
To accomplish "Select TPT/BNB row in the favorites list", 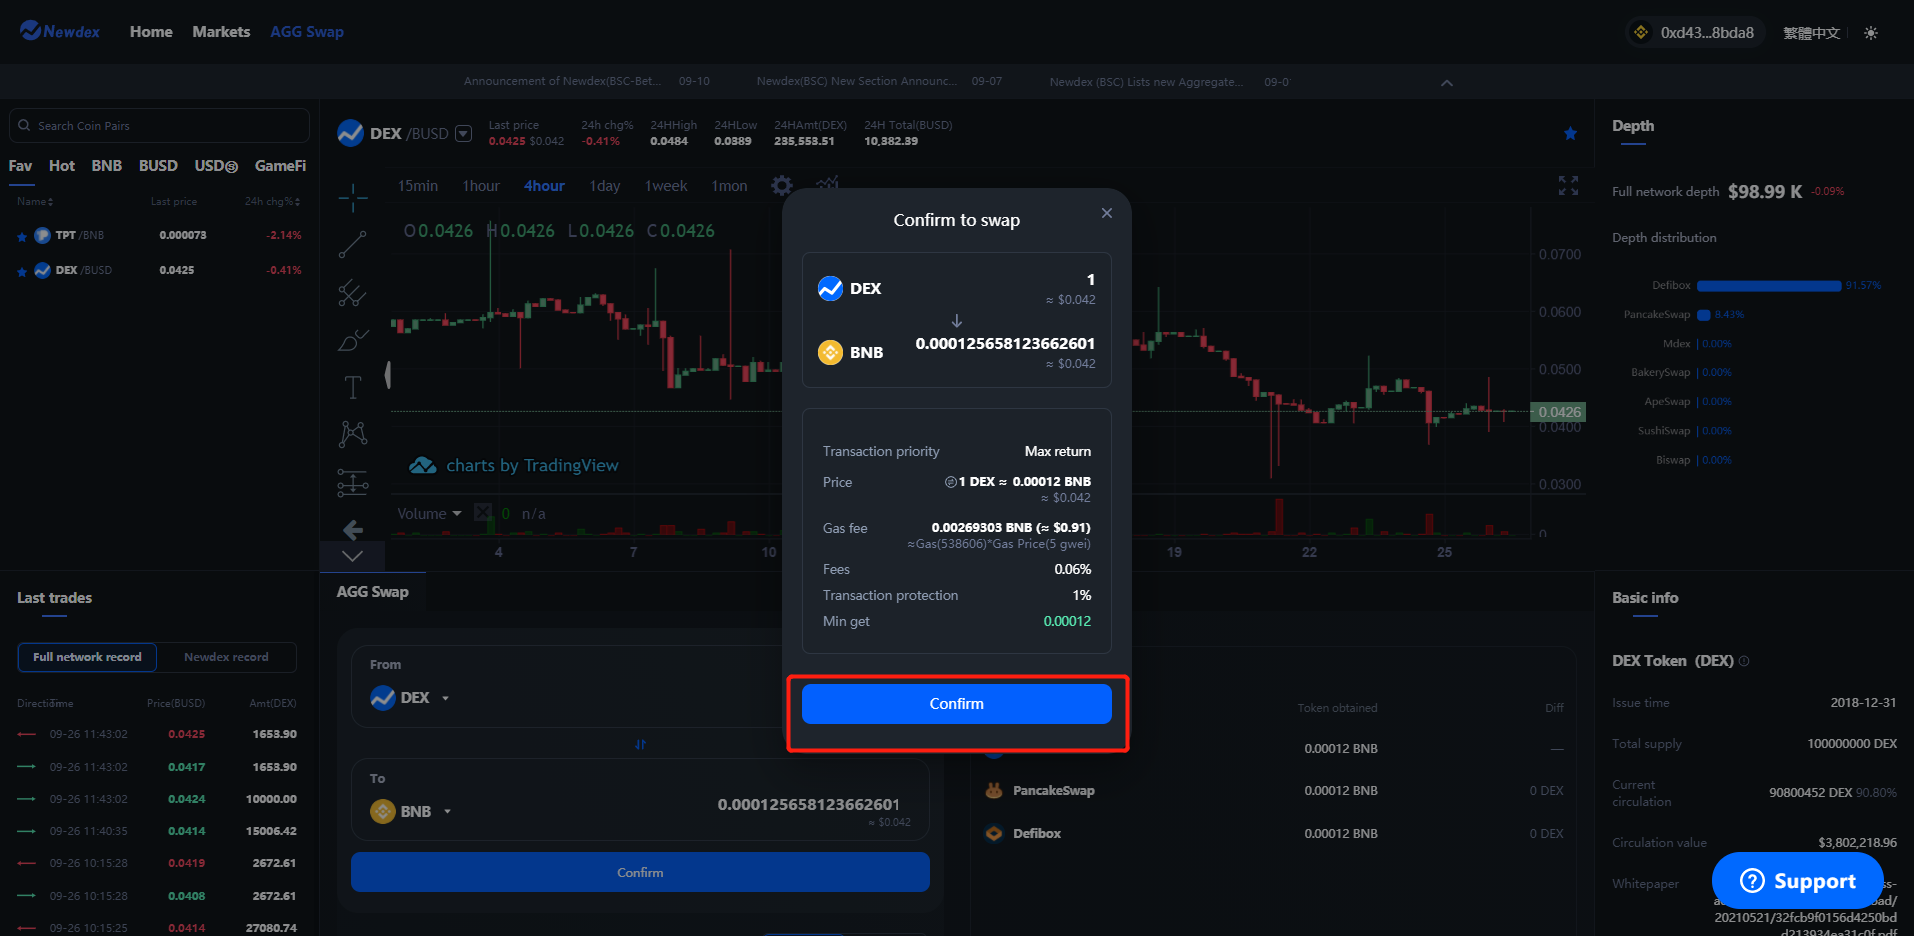I will 159,236.
